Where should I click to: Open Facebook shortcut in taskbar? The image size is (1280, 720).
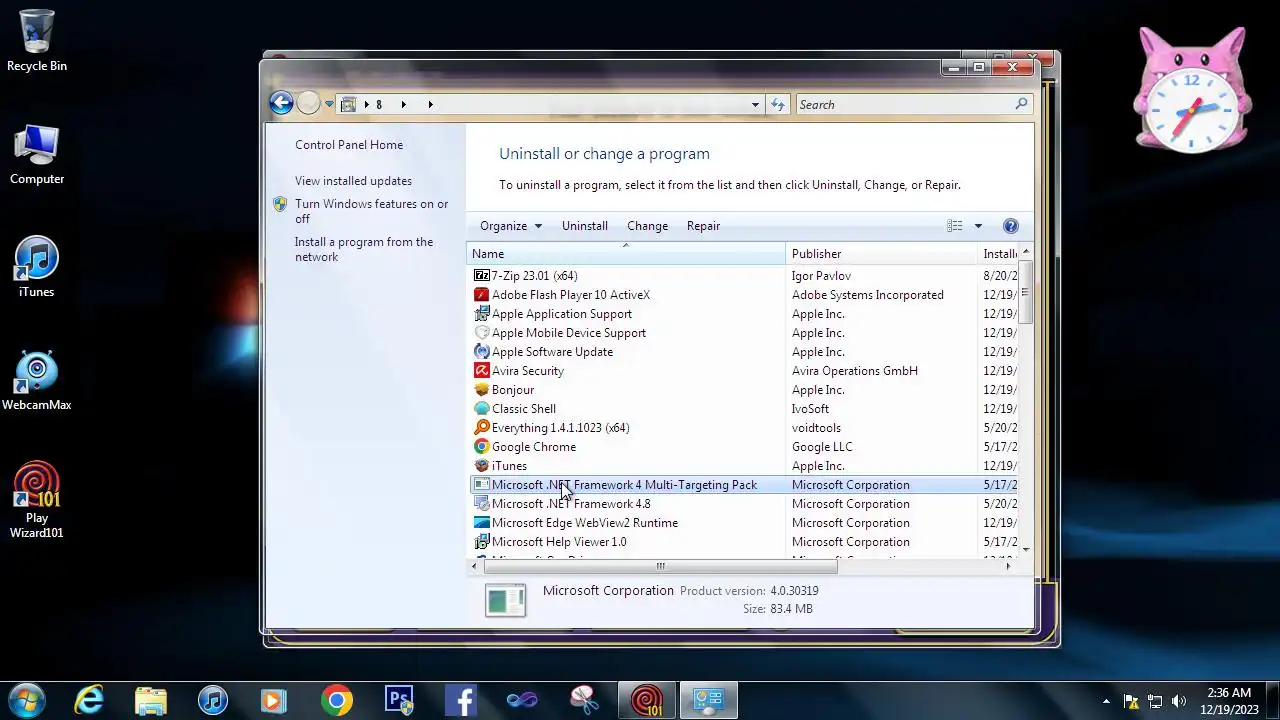[461, 700]
